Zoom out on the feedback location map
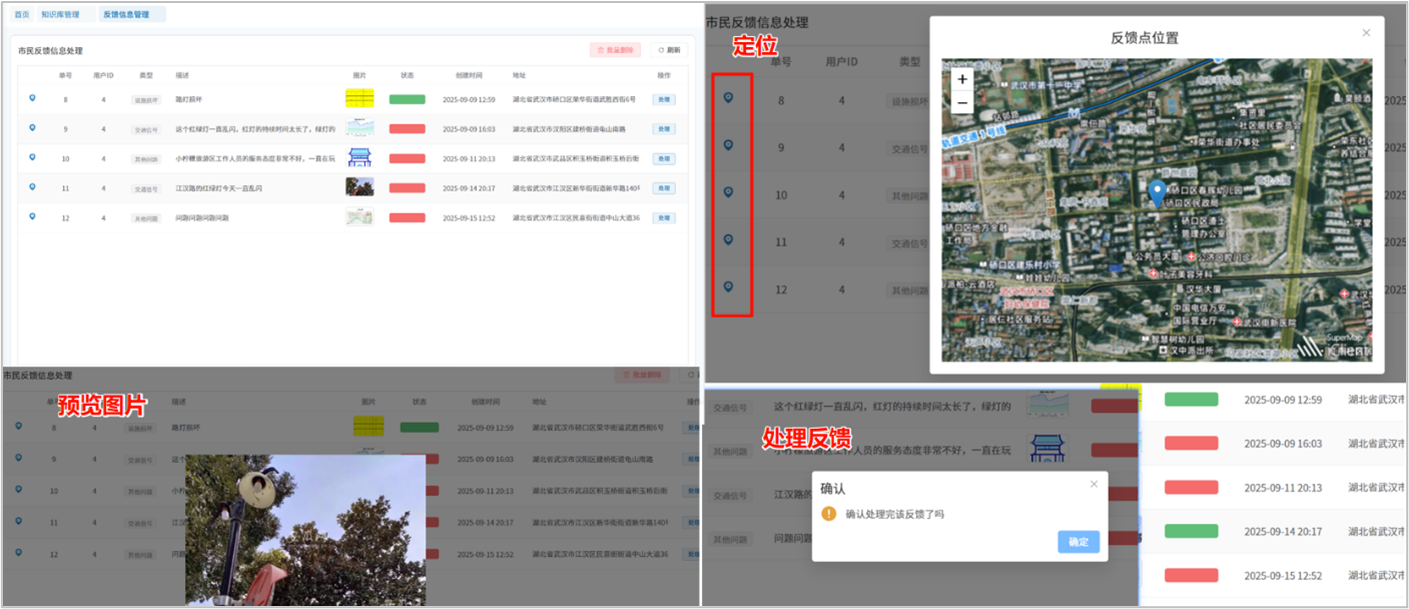The width and height of the screenshot is (1409, 609). (x=962, y=102)
